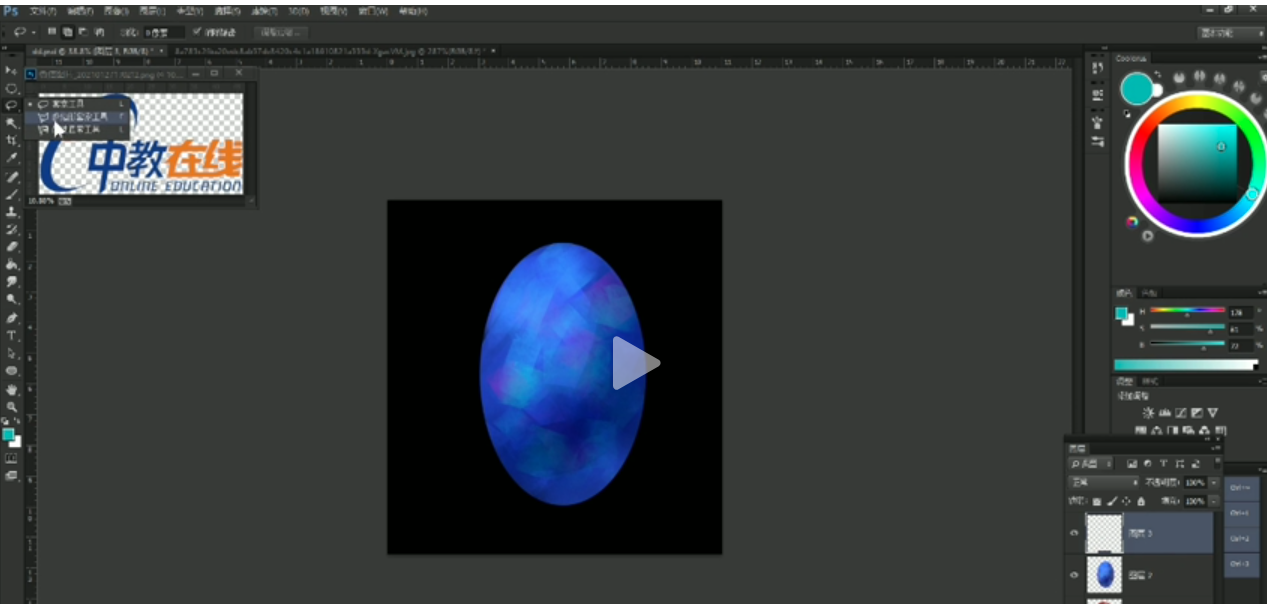Screen dimensions: 1267x604
Task: Choose Subtract from Selection mode
Action: point(82,32)
